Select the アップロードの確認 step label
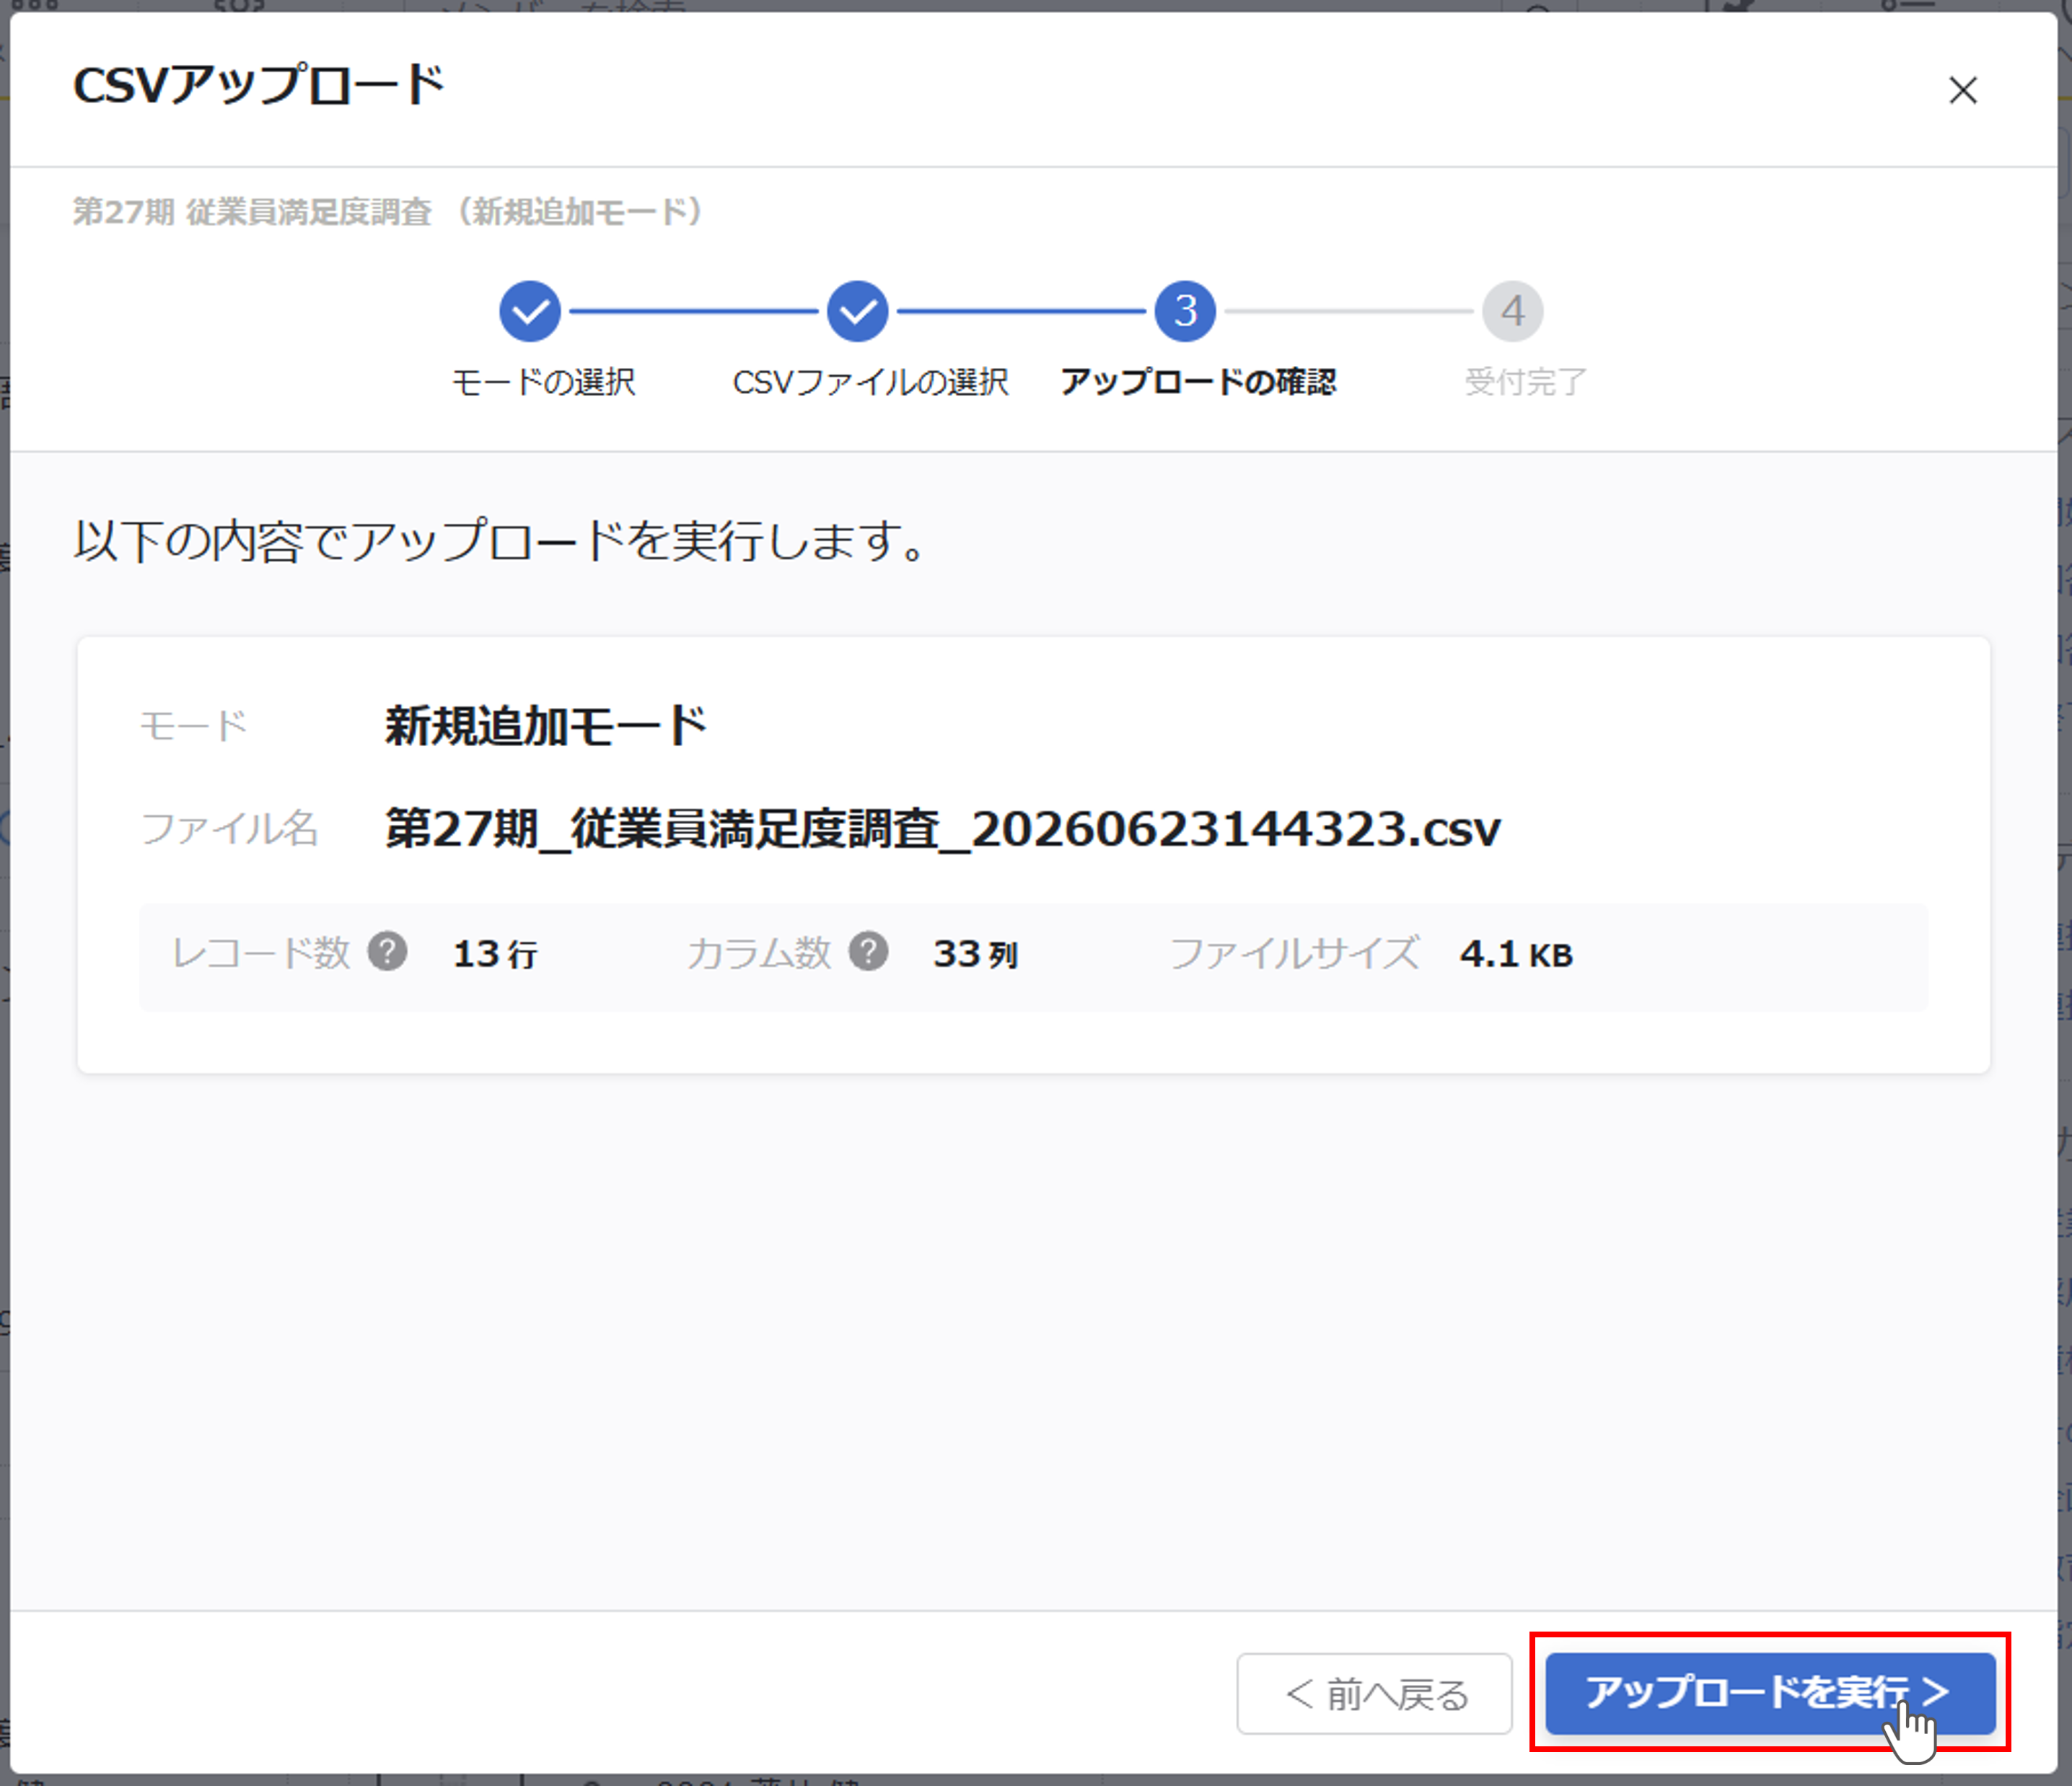Viewport: 2072px width, 1786px height. pyautogui.click(x=1198, y=382)
